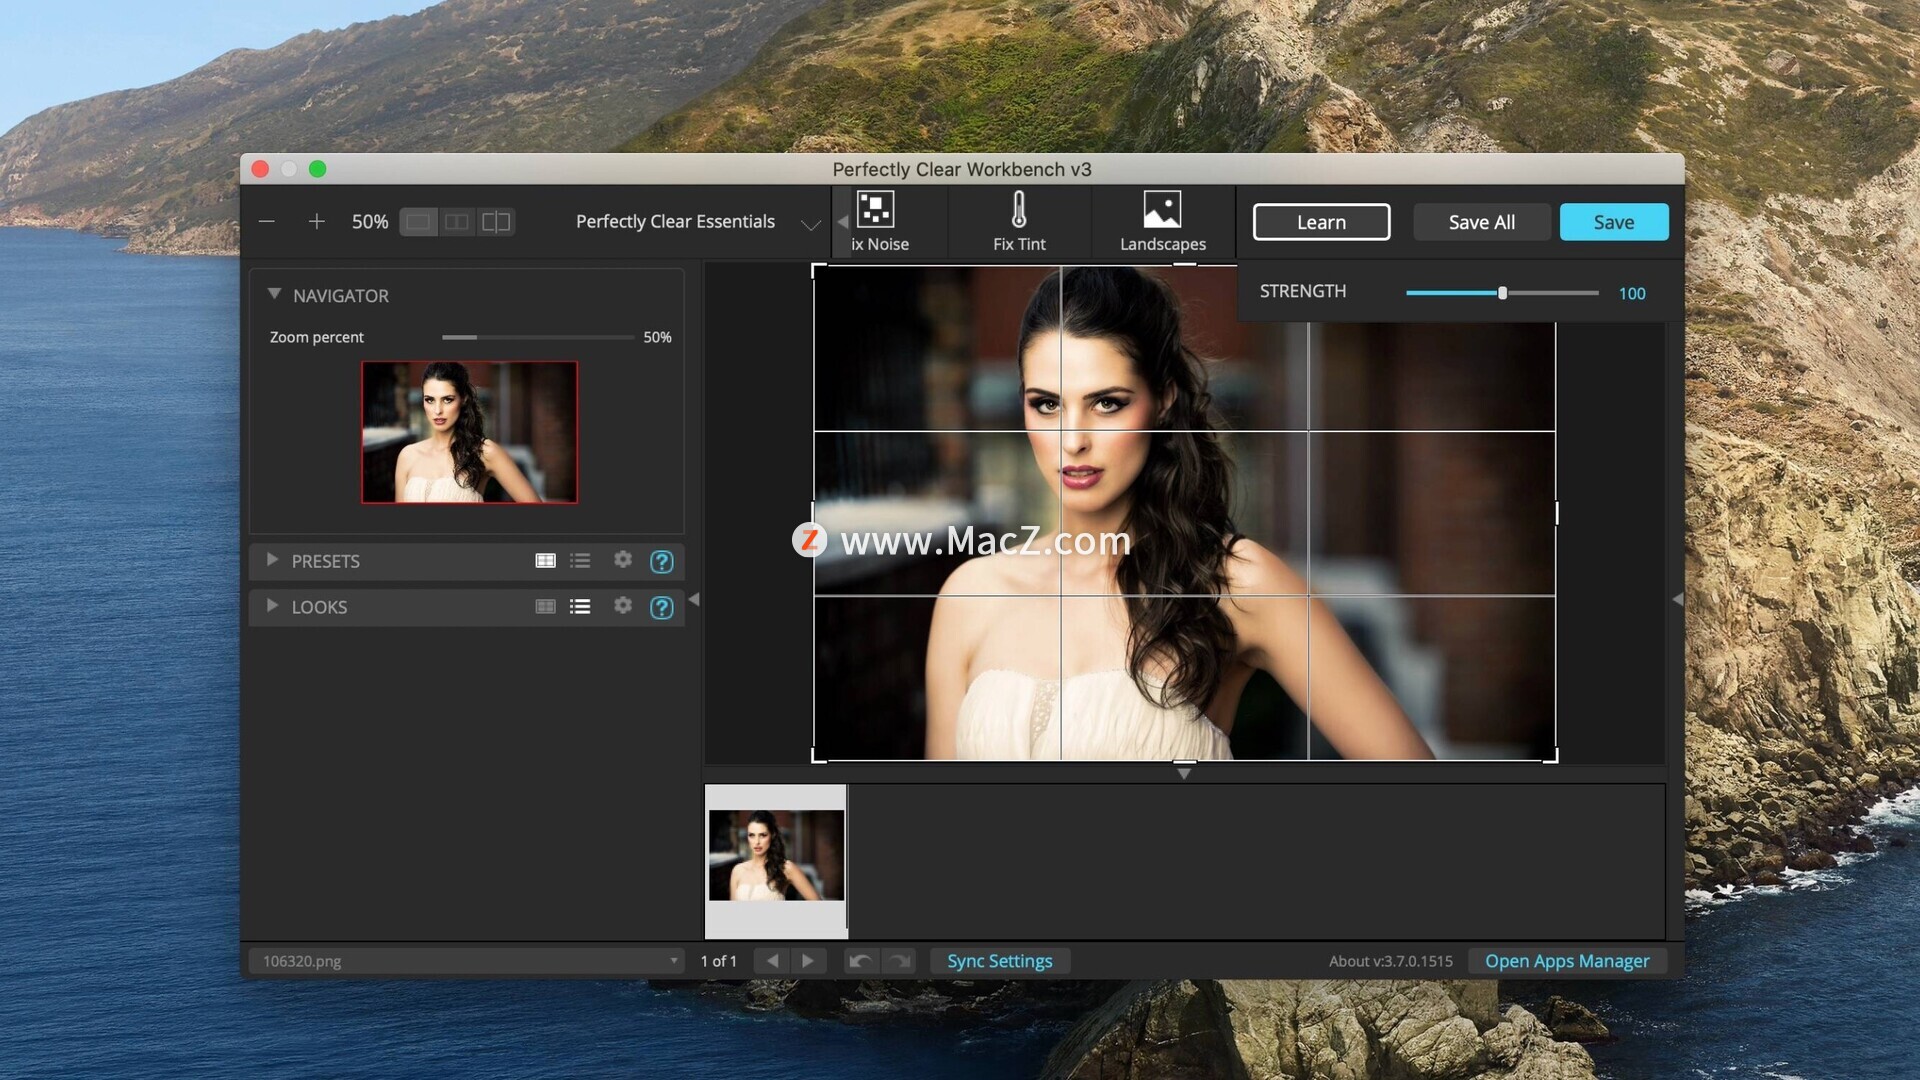Click the undo arrow icon

pos(860,961)
